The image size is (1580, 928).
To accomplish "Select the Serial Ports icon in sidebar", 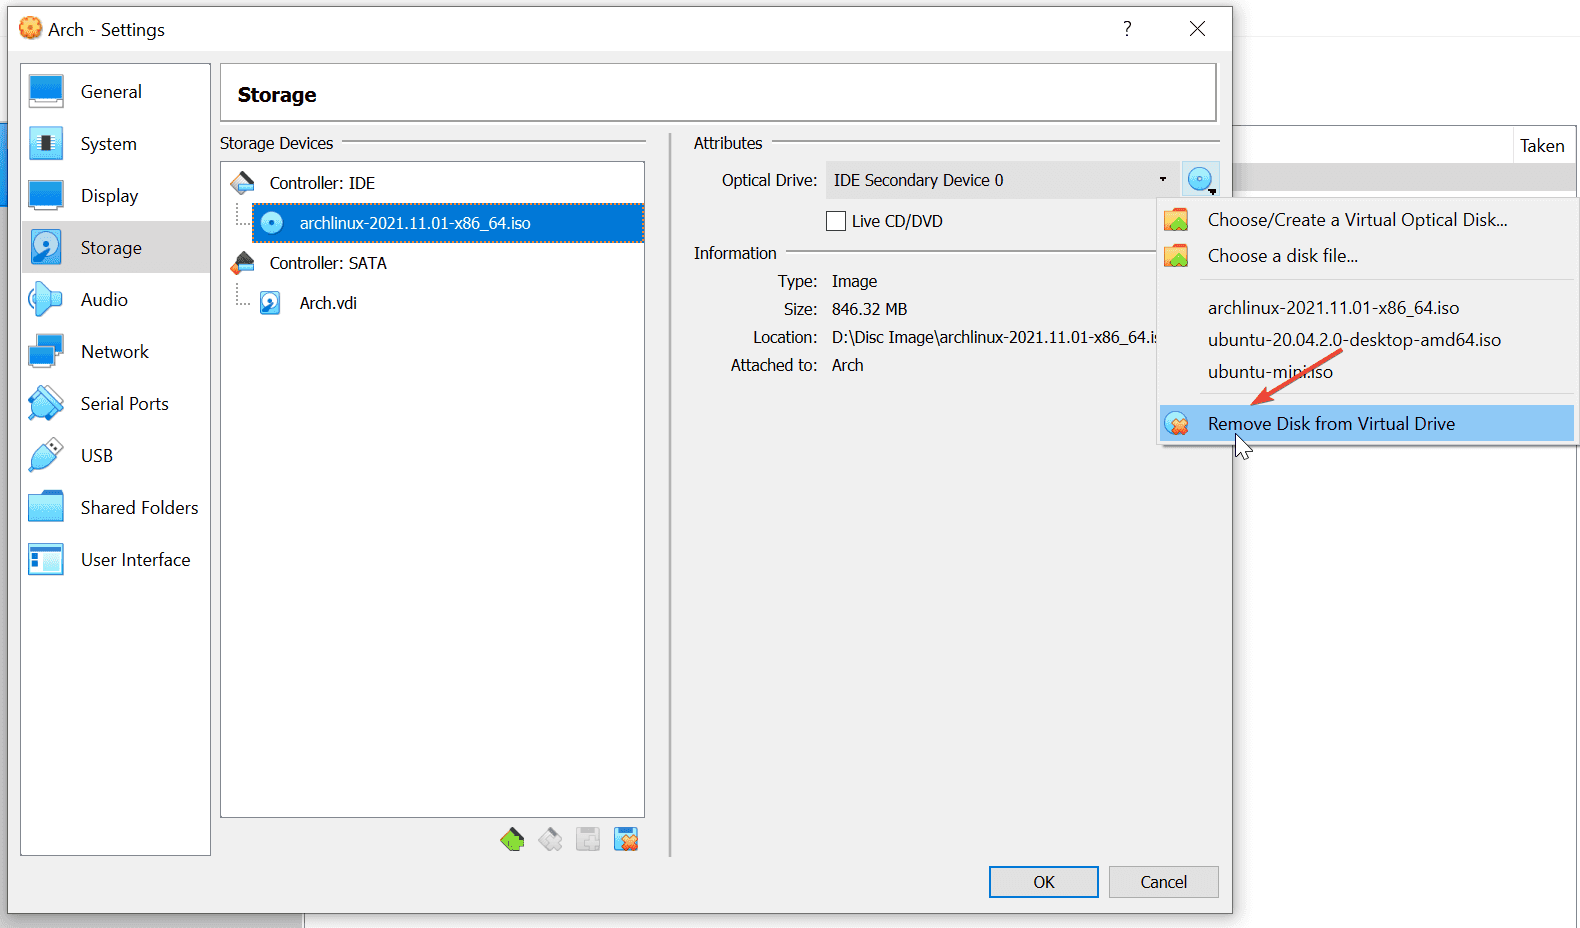I will (x=46, y=403).
